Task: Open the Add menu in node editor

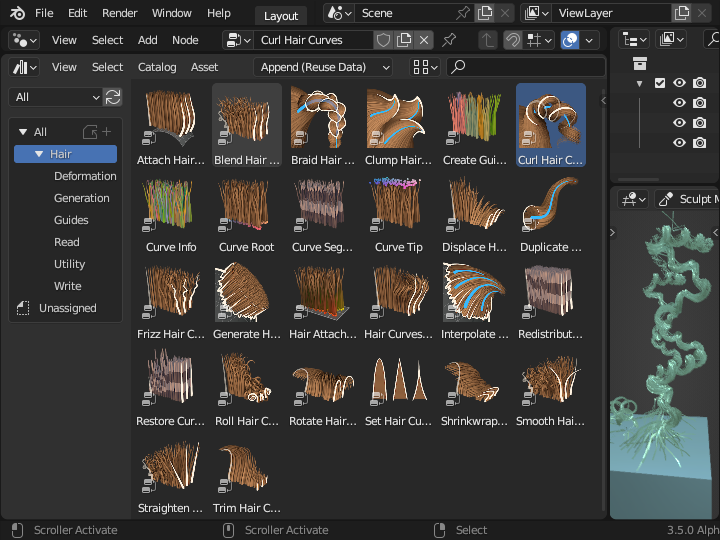Action: click(x=147, y=40)
